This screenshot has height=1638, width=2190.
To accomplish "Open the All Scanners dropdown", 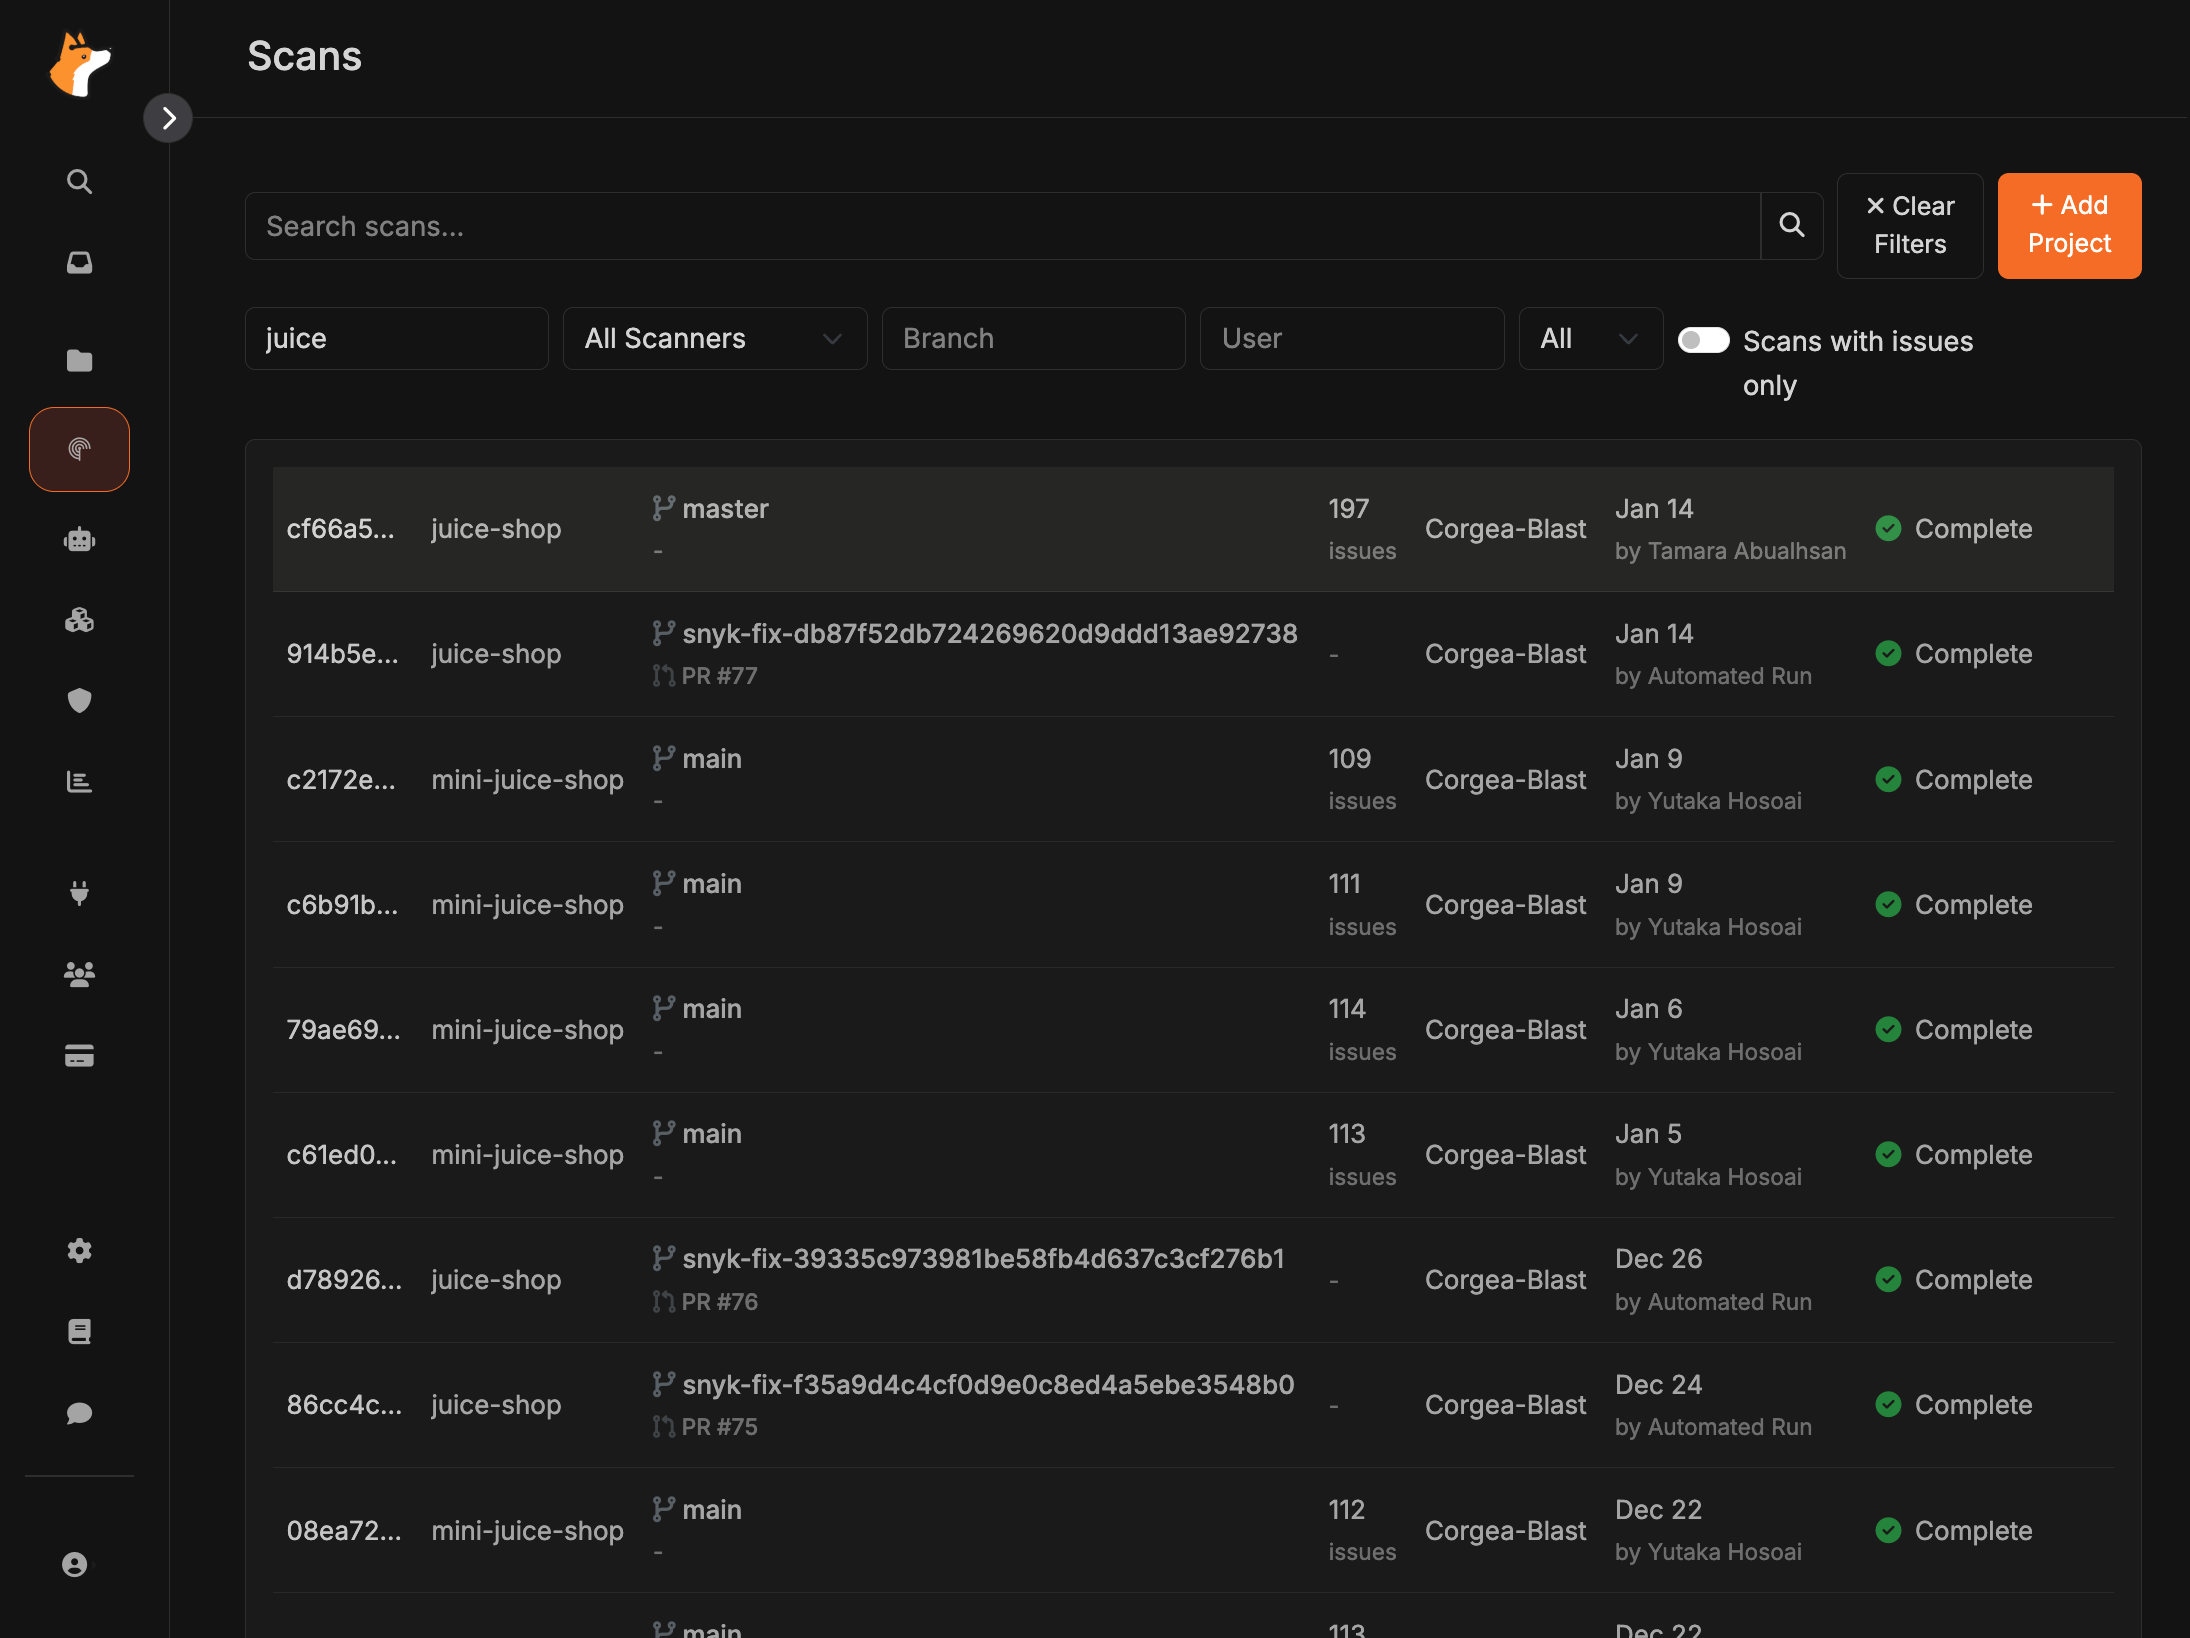I will point(715,338).
